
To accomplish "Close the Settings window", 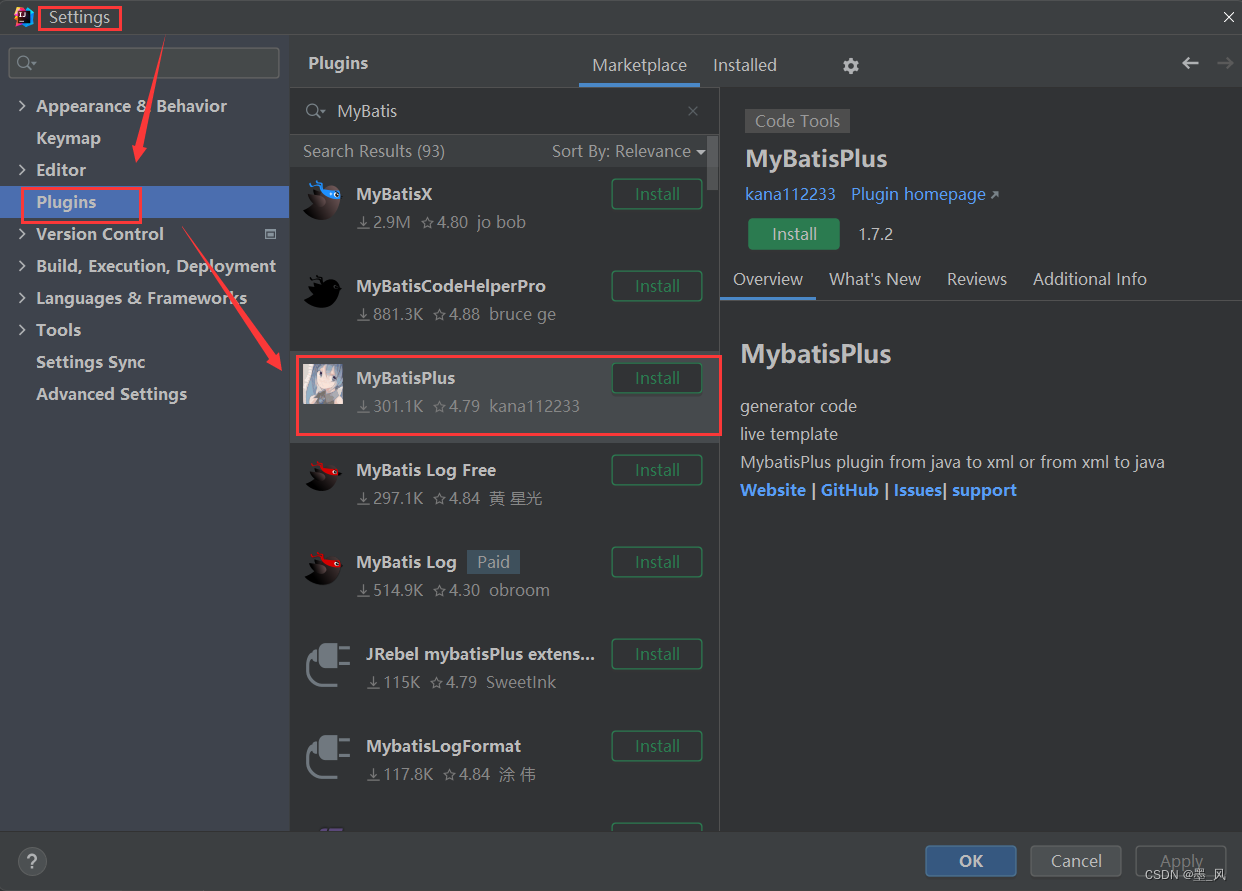I will point(1229,17).
